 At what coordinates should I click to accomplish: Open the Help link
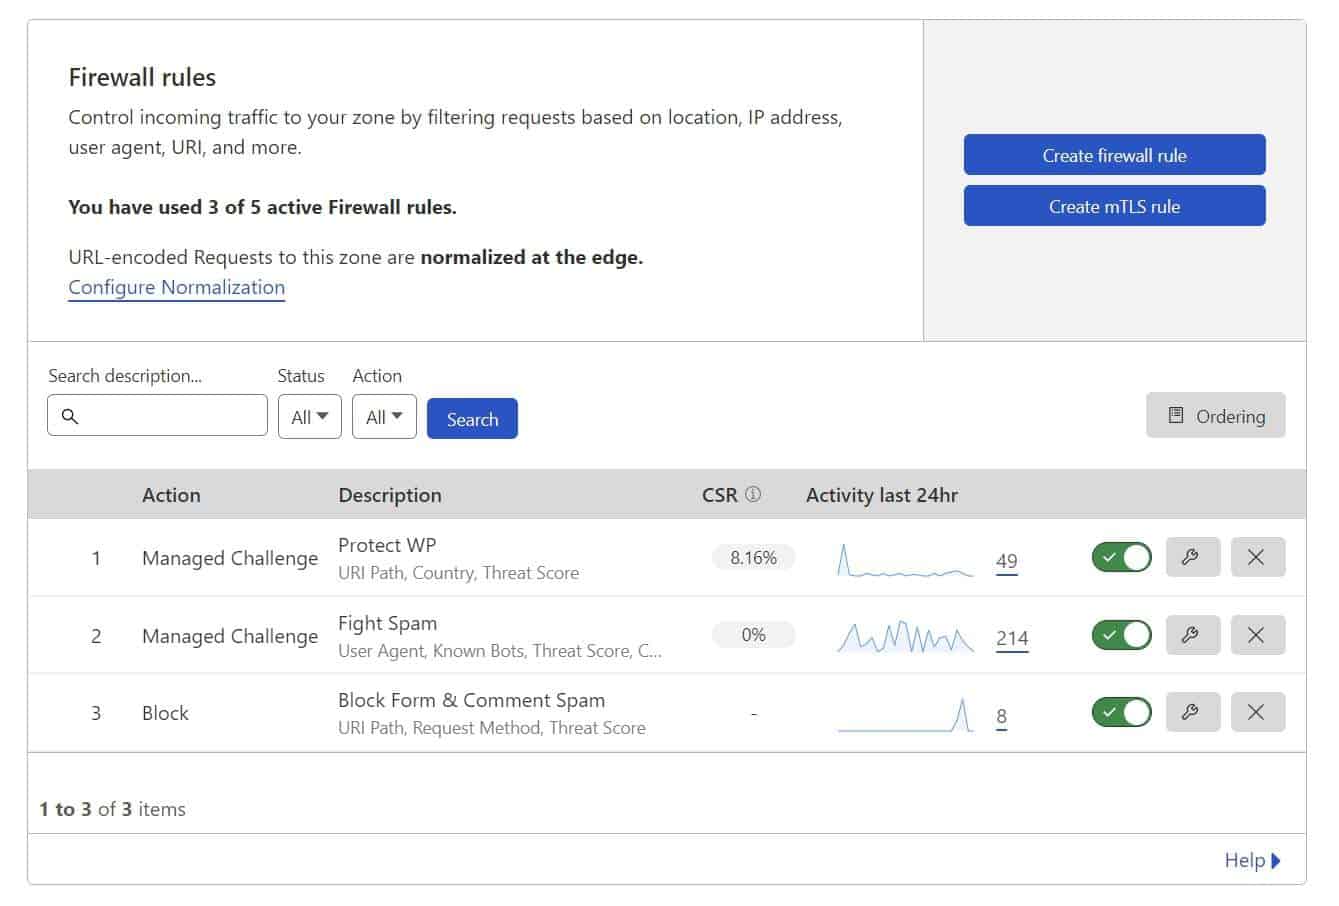(1252, 860)
